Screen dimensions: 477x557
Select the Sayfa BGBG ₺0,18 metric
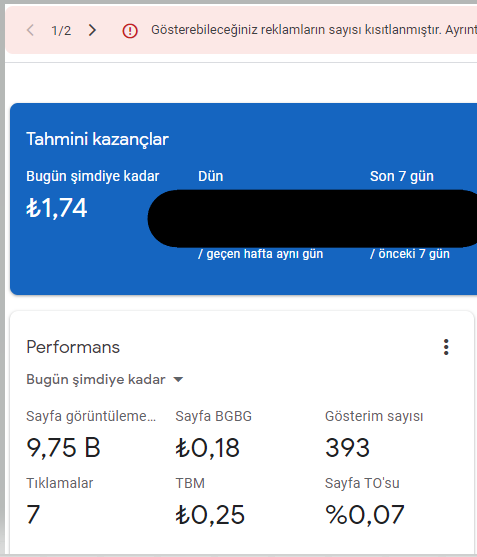[x=214, y=436]
